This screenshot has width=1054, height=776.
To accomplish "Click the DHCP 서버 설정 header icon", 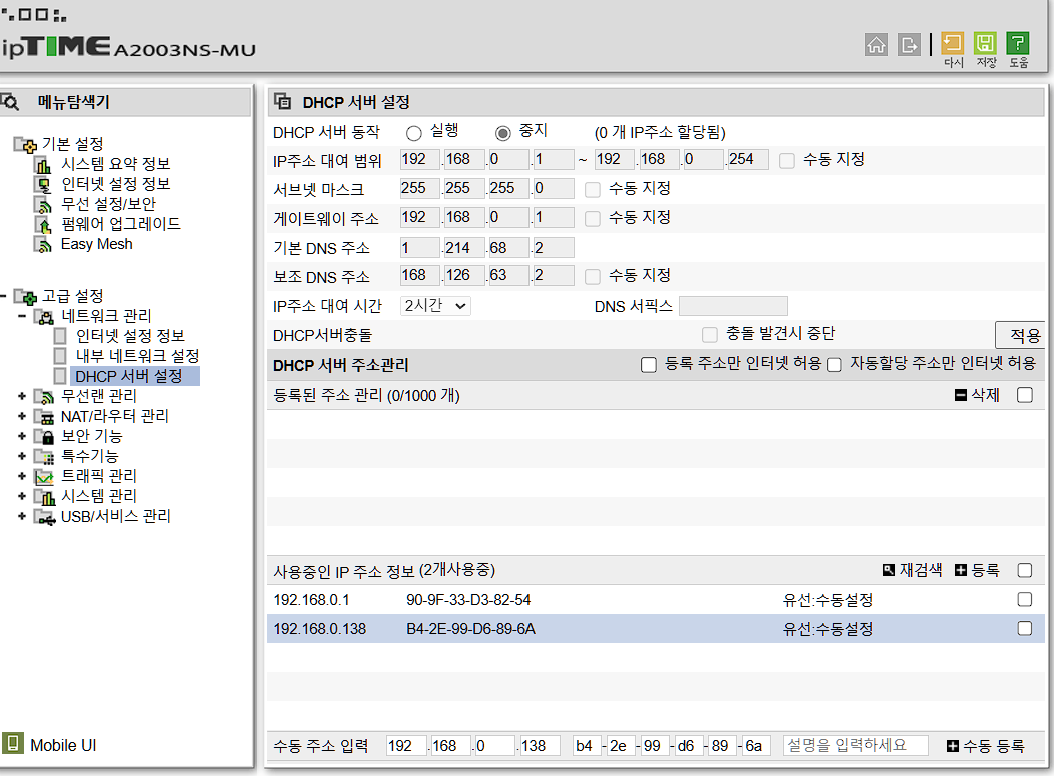I will [x=283, y=102].
